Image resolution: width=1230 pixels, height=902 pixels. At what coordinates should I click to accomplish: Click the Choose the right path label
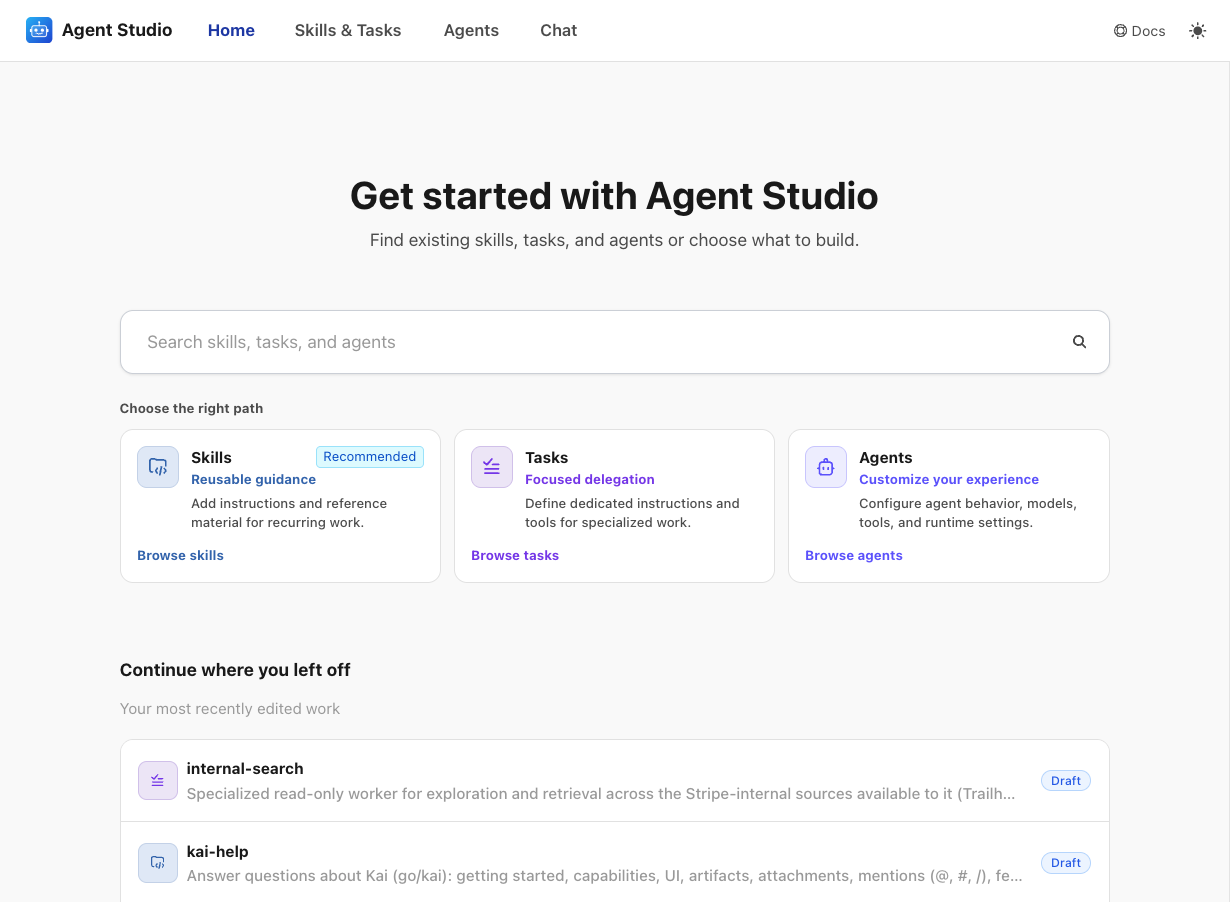191,408
